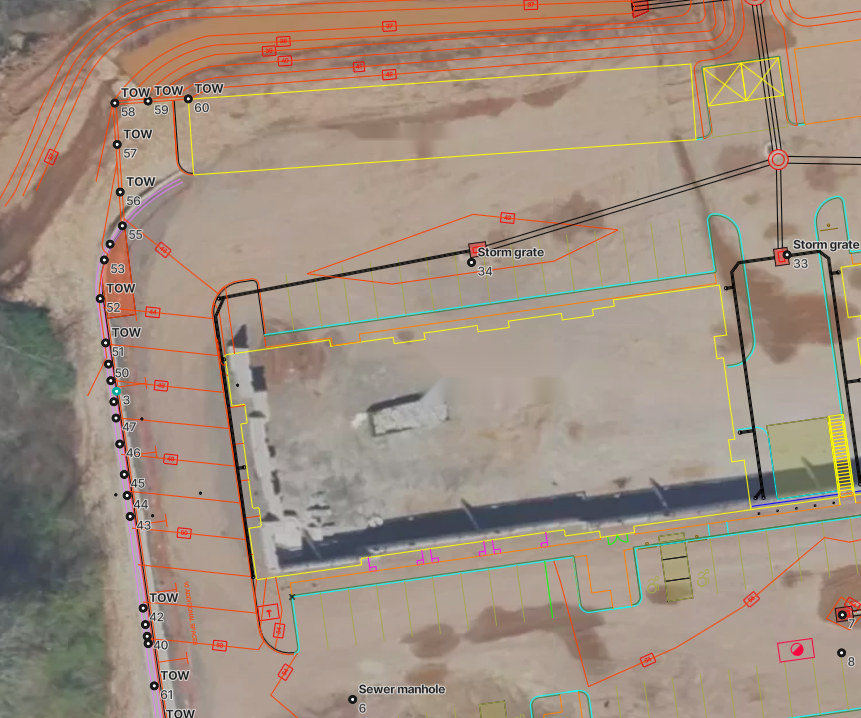Select the Sewer manhole point 6

click(353, 699)
